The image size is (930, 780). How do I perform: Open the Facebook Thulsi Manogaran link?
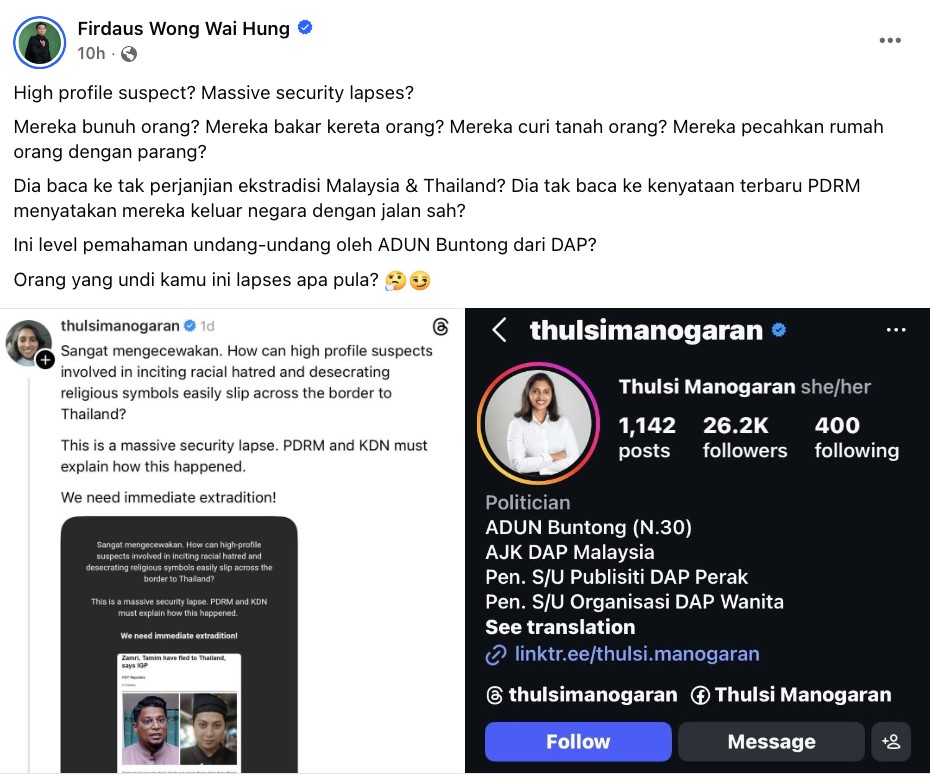click(x=791, y=695)
